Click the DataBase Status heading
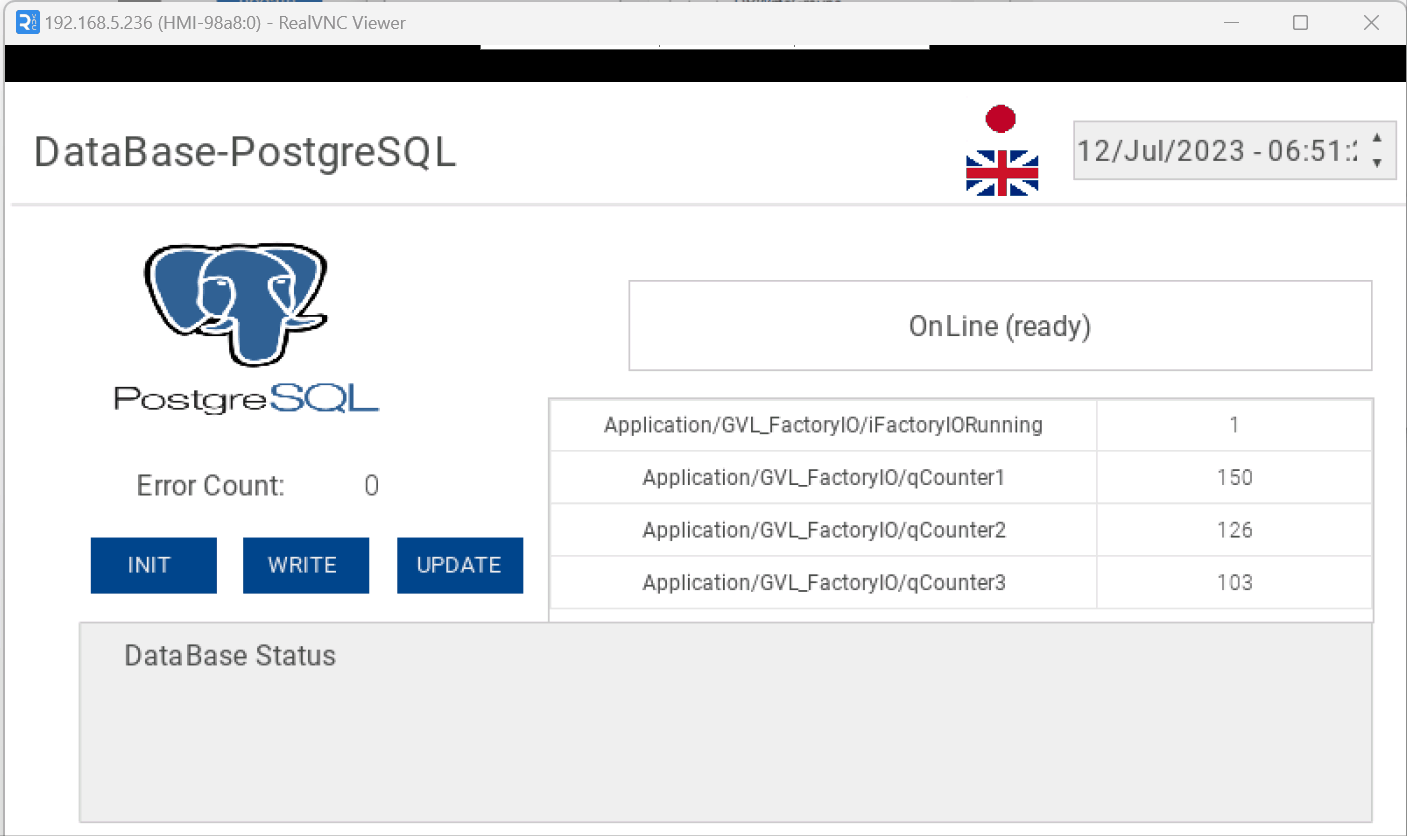 [x=230, y=656]
